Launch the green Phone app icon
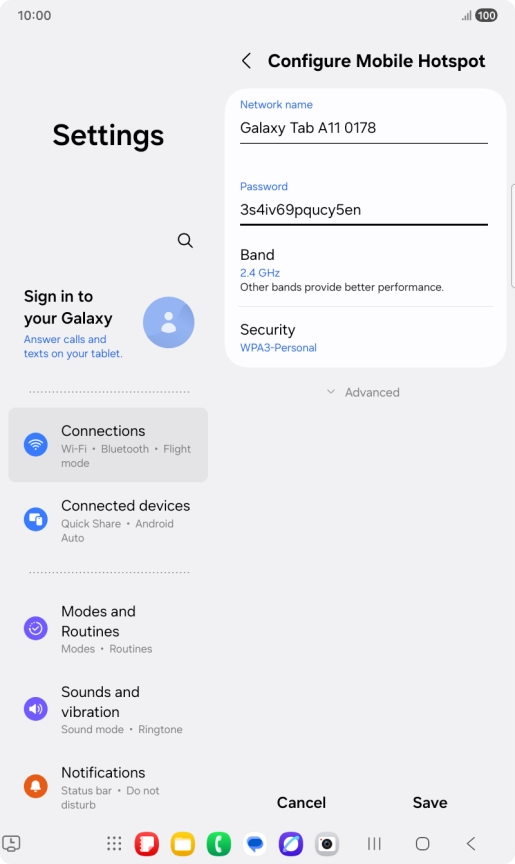The width and height of the screenshot is (515, 864). (x=219, y=844)
